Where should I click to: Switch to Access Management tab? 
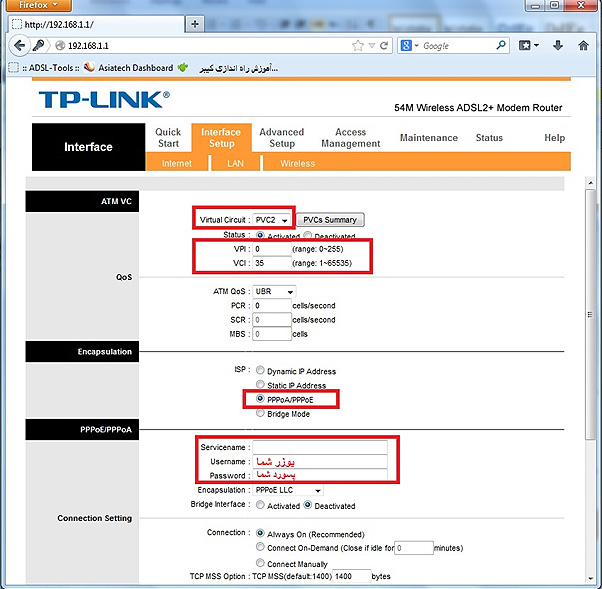351,137
